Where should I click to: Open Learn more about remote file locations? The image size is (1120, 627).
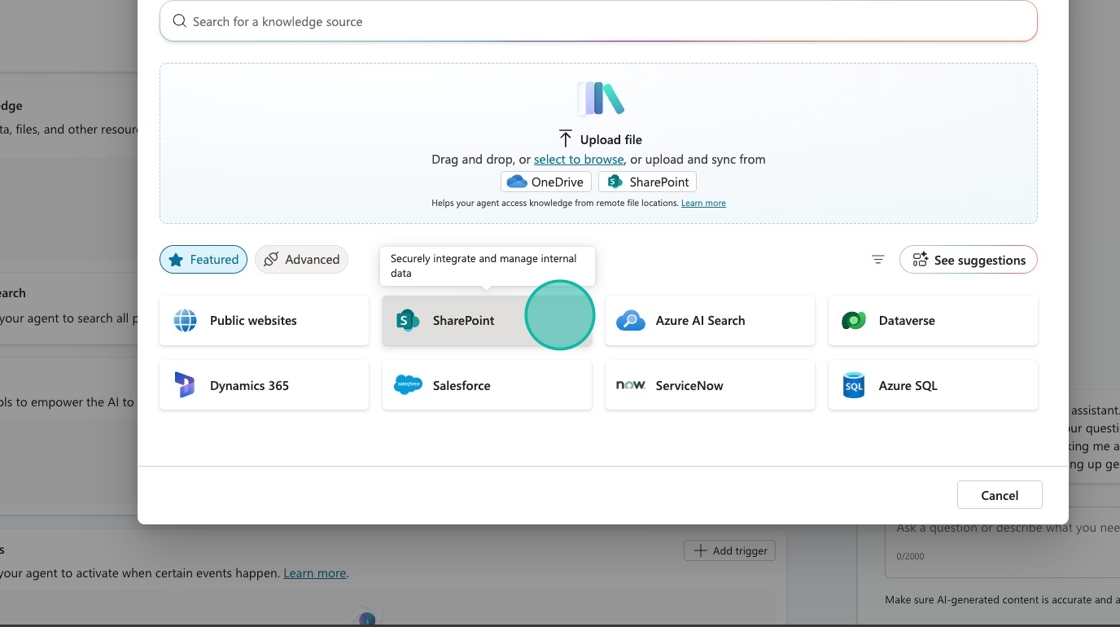click(703, 203)
